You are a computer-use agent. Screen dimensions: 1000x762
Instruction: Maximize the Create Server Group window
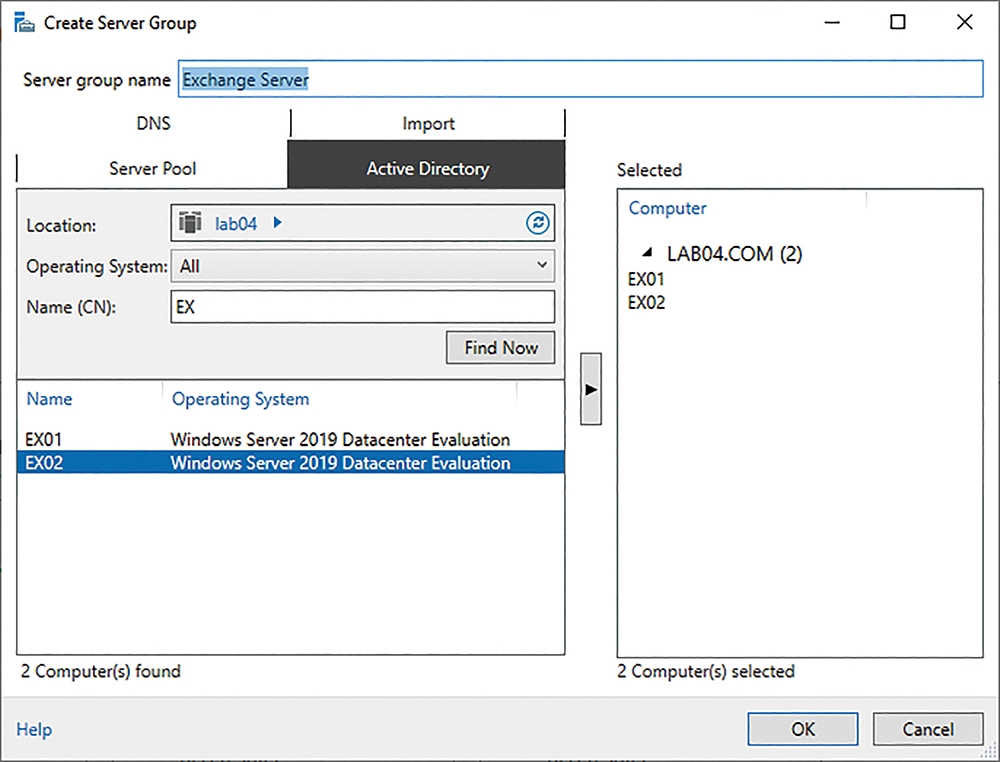(x=897, y=22)
